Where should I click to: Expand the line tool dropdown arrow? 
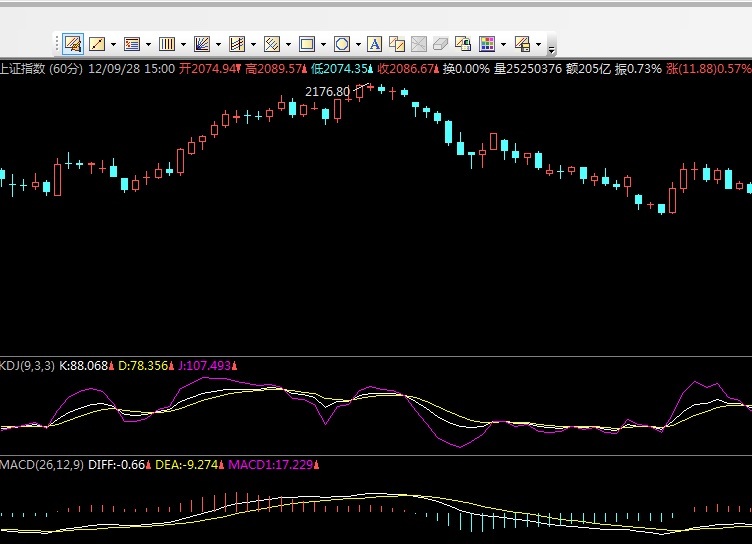click(x=113, y=44)
